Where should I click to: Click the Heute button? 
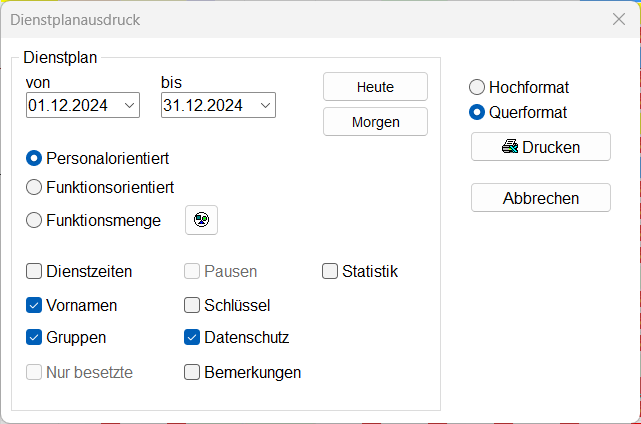point(375,87)
